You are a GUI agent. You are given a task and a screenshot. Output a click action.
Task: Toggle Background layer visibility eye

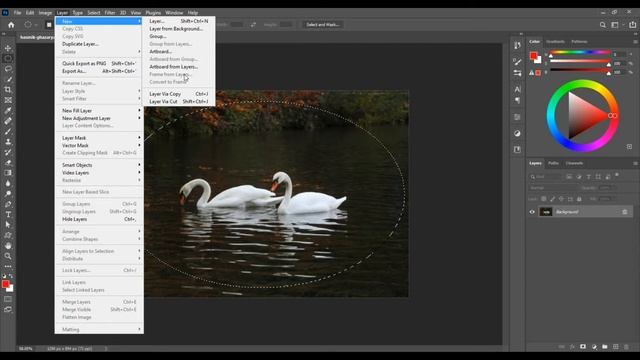(532, 212)
